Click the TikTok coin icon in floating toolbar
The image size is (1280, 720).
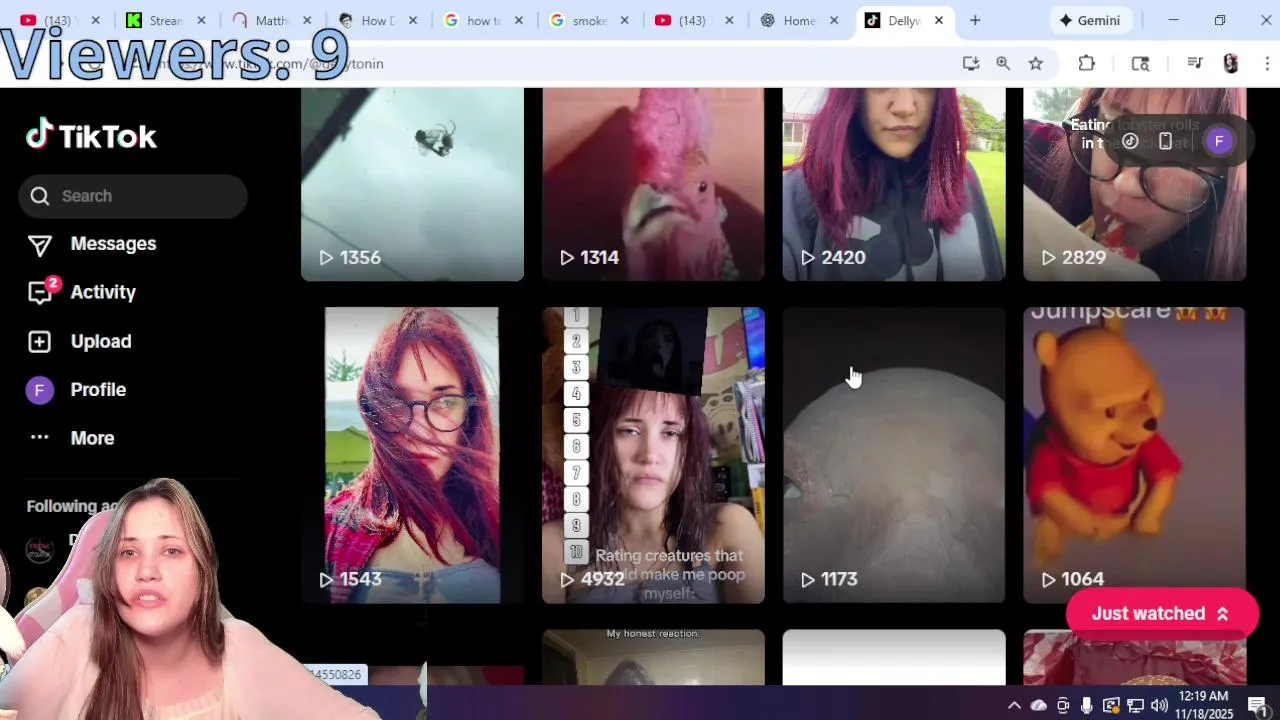[1130, 141]
